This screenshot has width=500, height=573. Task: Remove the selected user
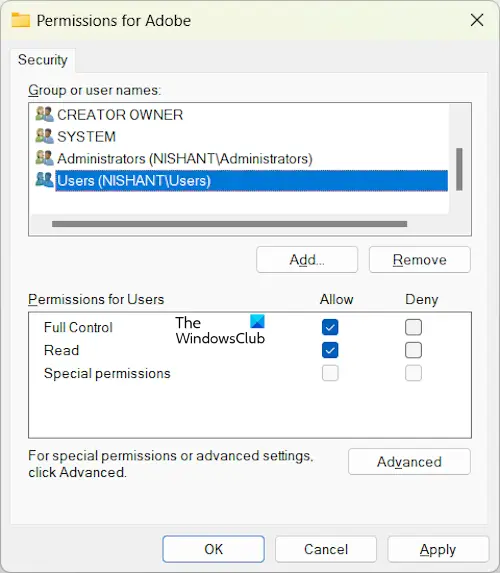pos(420,259)
